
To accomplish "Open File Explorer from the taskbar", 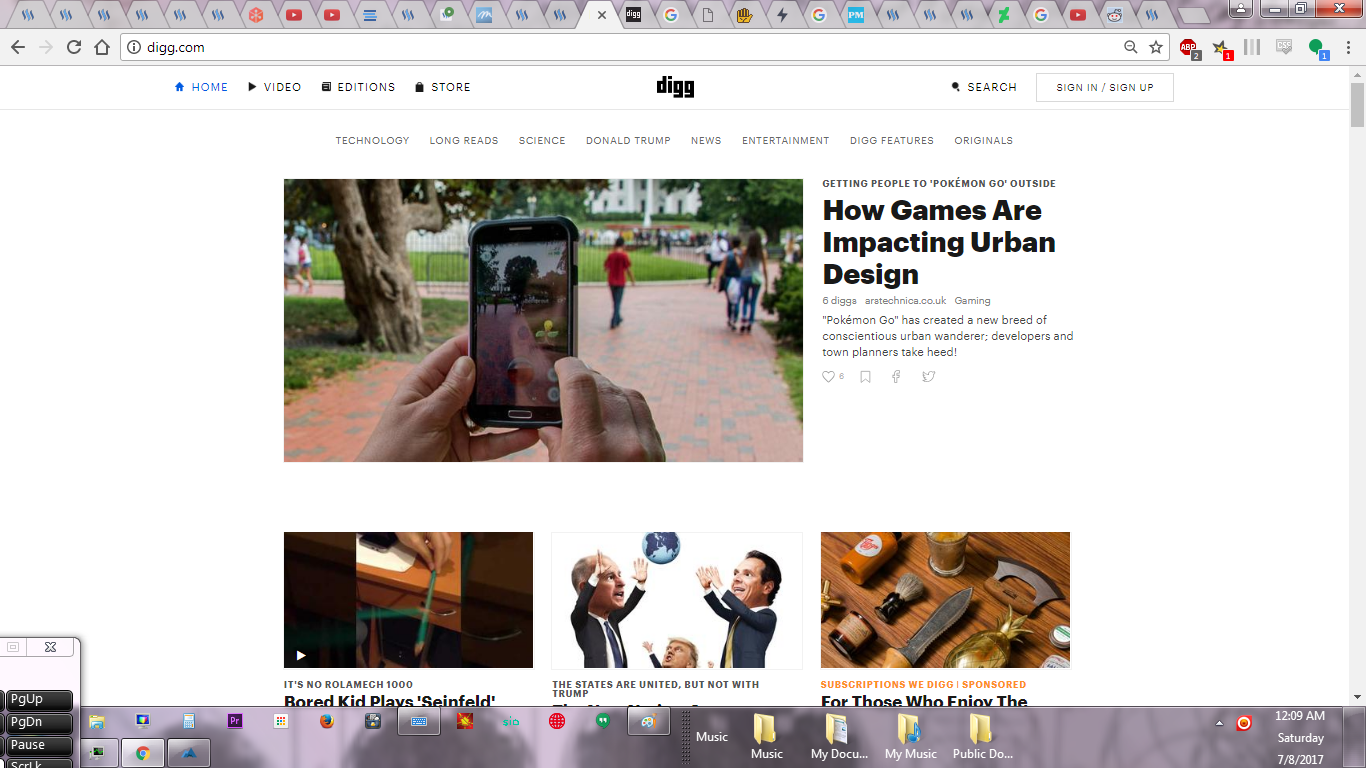I will click(x=97, y=721).
